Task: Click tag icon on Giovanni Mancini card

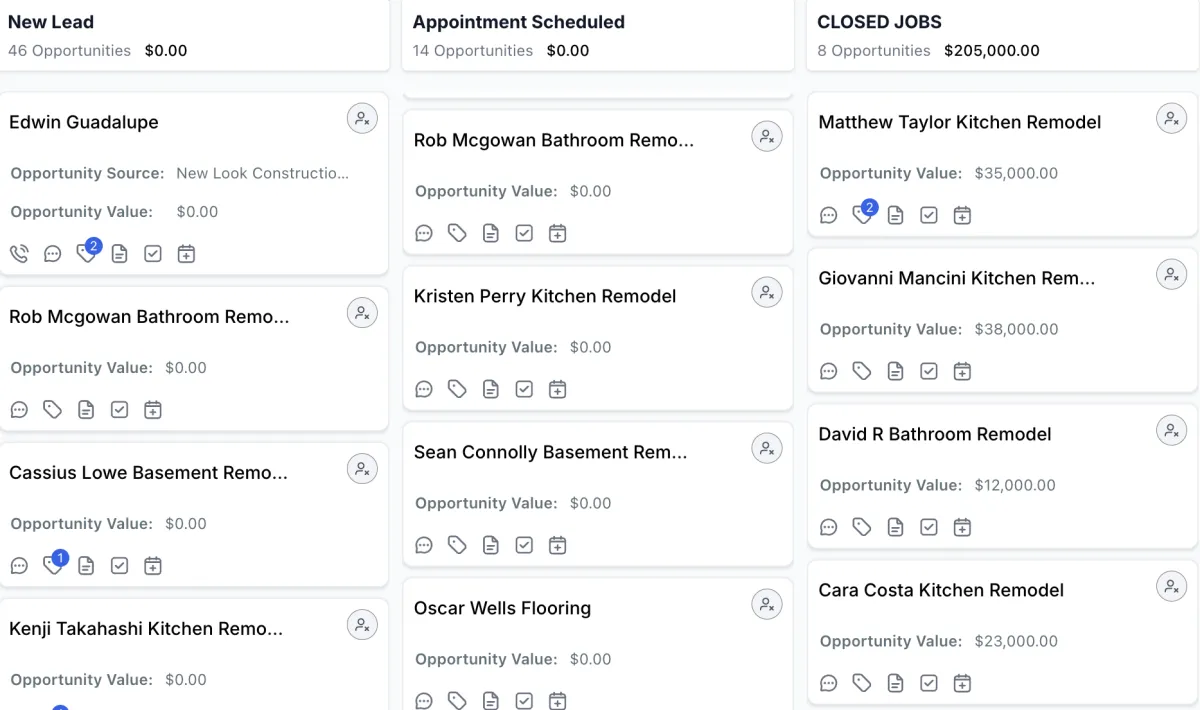Action: [x=862, y=371]
